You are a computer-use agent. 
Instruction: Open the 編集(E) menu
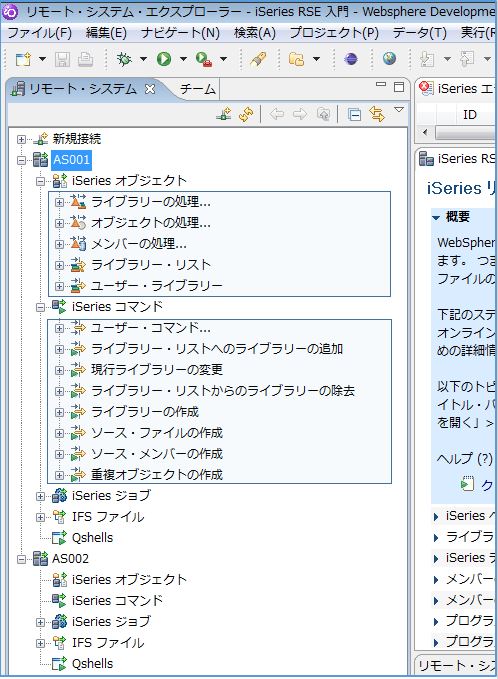[x=106, y=32]
